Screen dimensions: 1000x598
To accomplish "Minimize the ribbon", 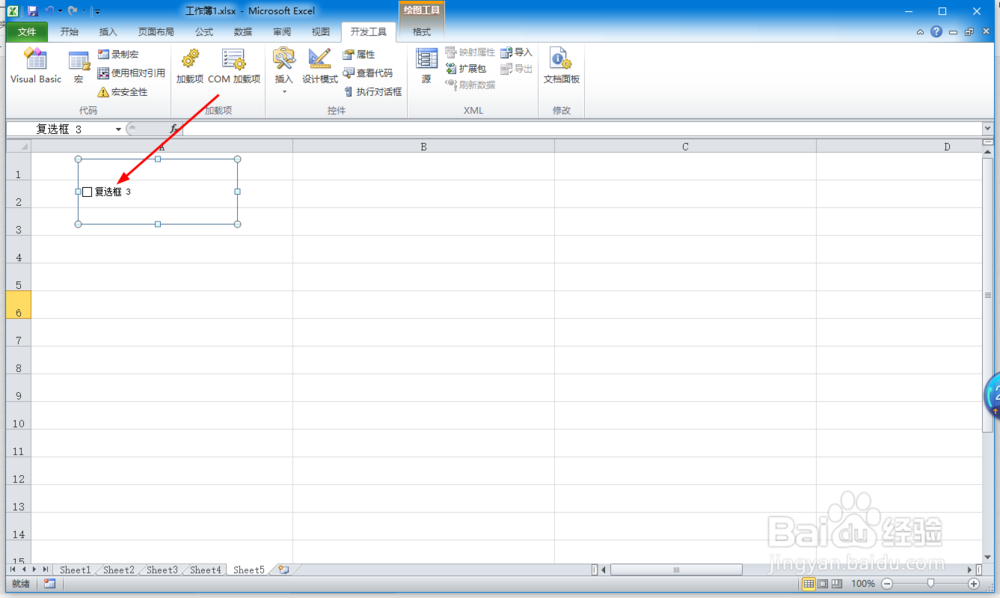I will [920, 32].
